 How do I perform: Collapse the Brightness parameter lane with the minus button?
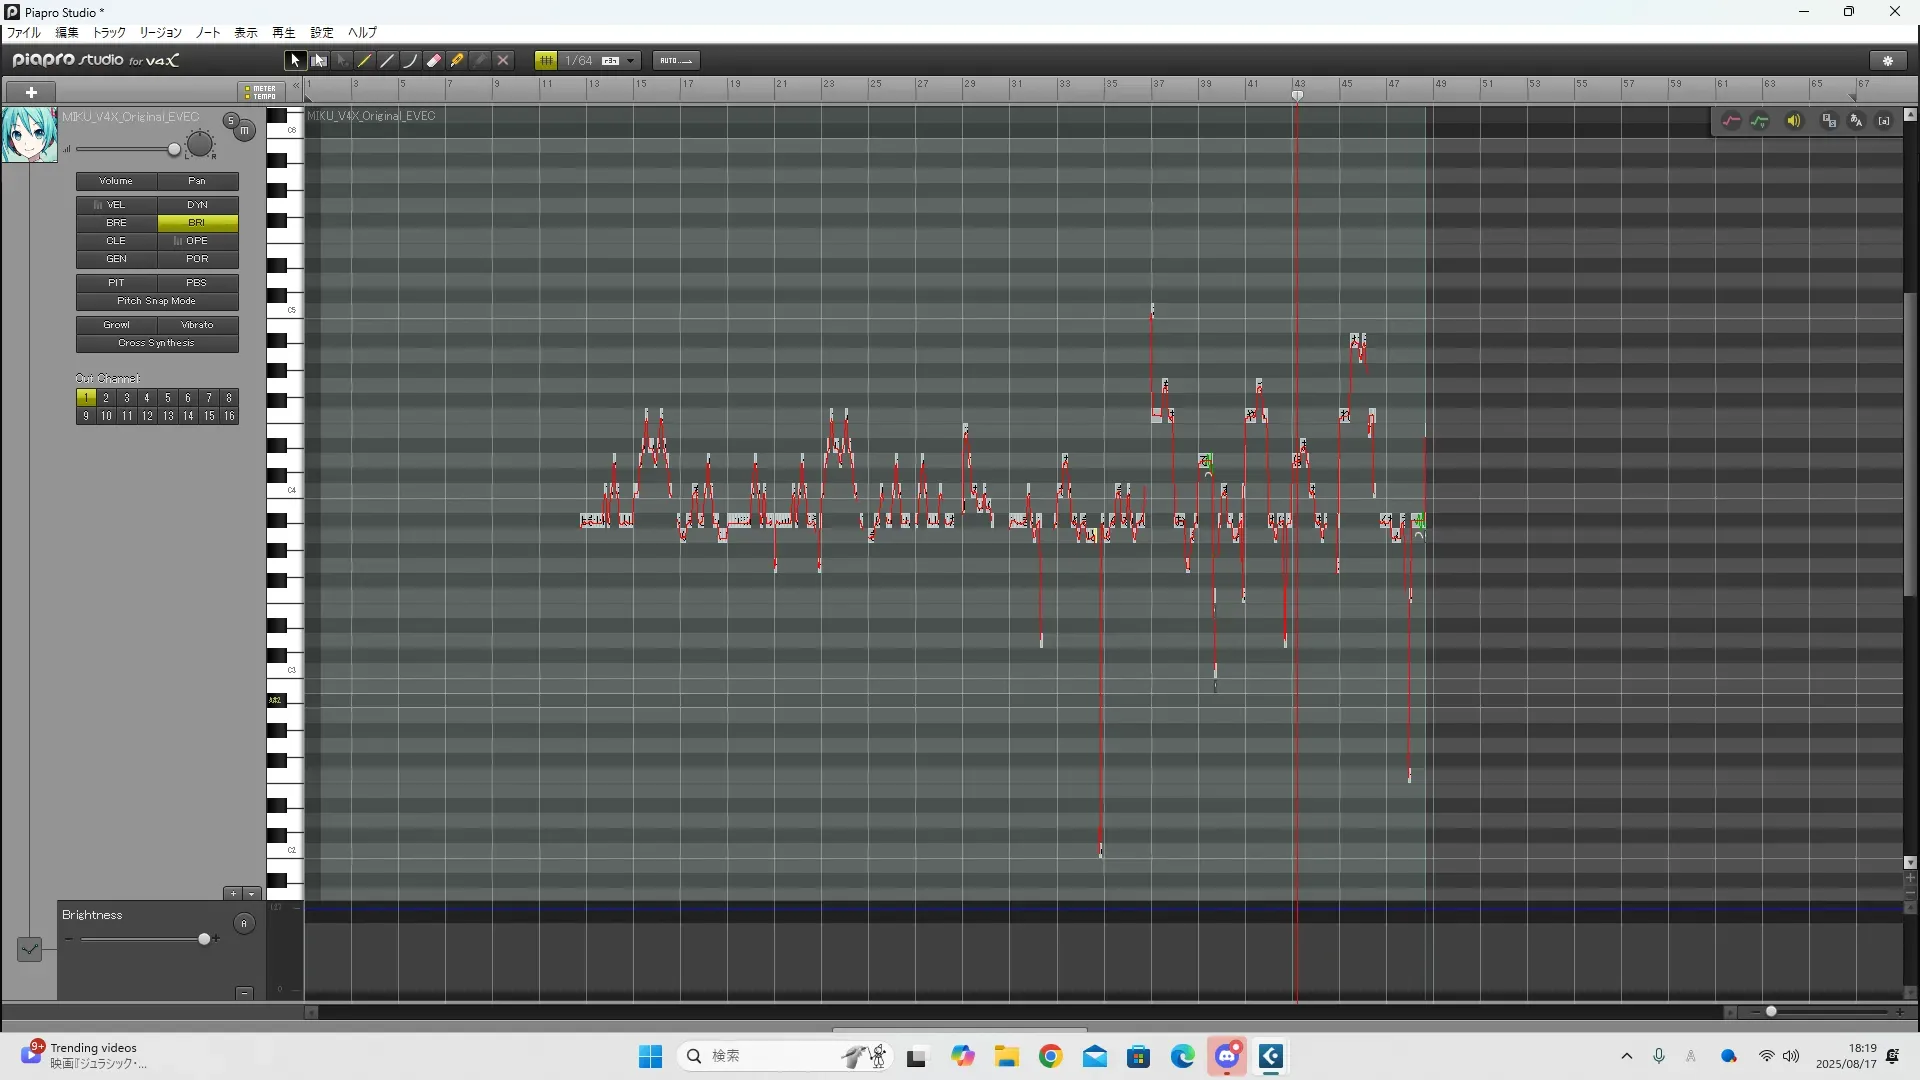(244, 993)
